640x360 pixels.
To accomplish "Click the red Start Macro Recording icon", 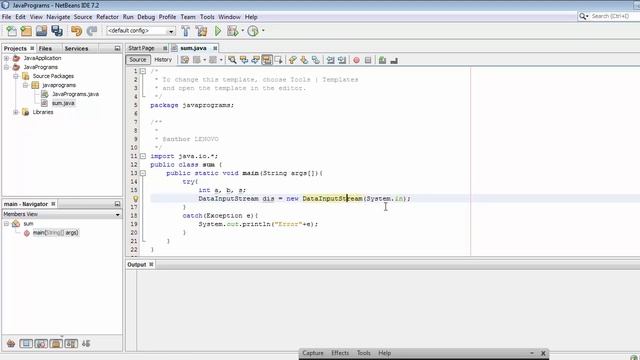I will [x=356, y=60].
